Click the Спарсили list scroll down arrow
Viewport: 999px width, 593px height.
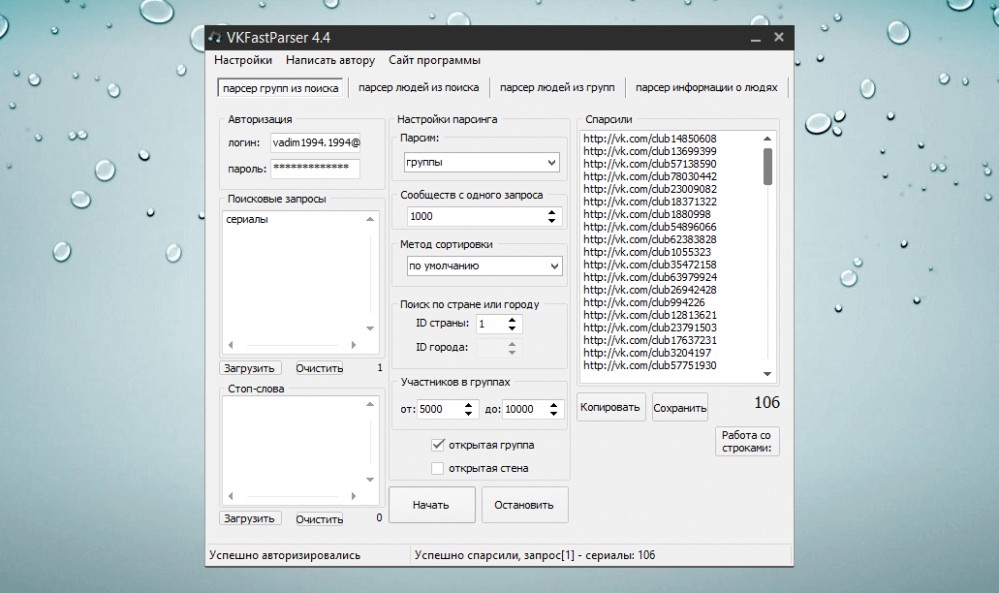point(768,374)
